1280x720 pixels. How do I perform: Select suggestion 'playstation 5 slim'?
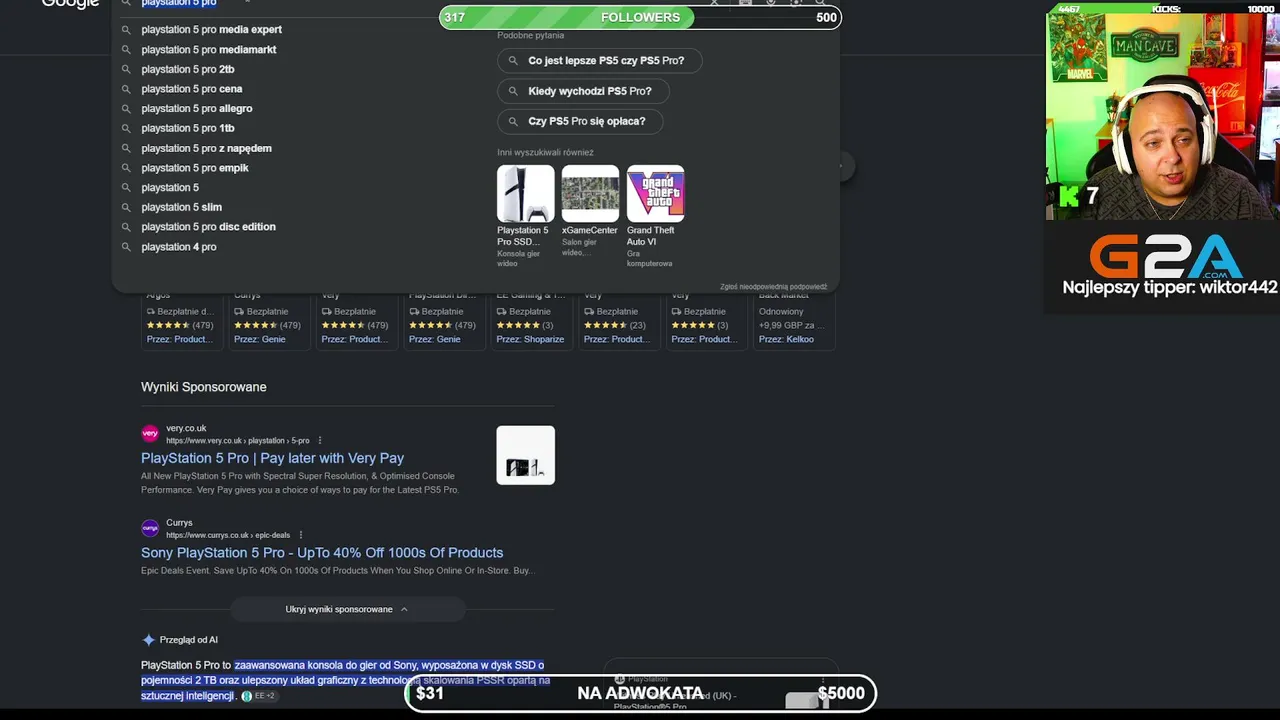point(181,207)
